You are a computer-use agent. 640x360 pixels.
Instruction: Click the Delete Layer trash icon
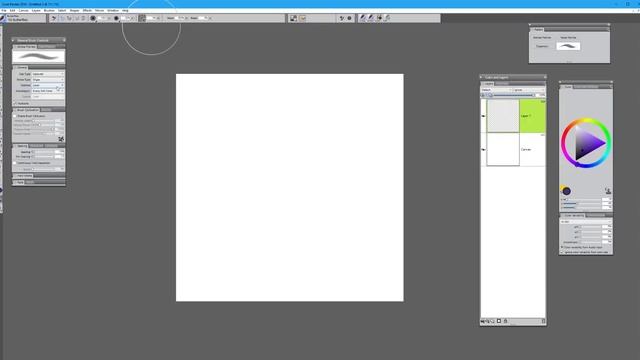tap(543, 321)
